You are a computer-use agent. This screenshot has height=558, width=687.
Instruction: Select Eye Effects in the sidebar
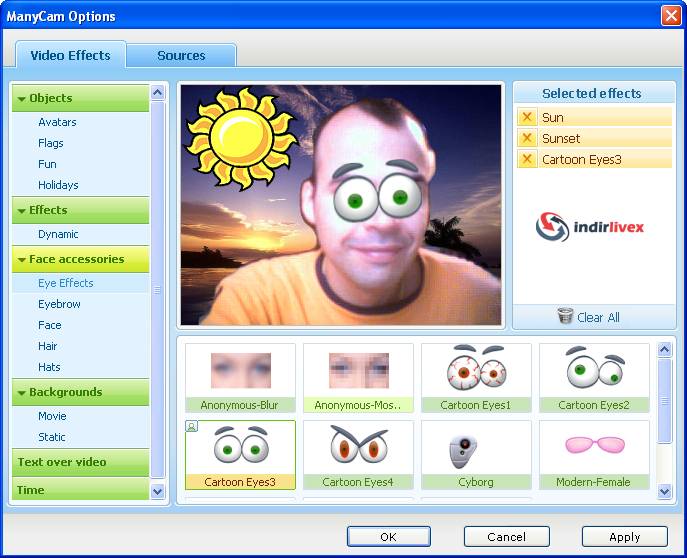pos(81,283)
